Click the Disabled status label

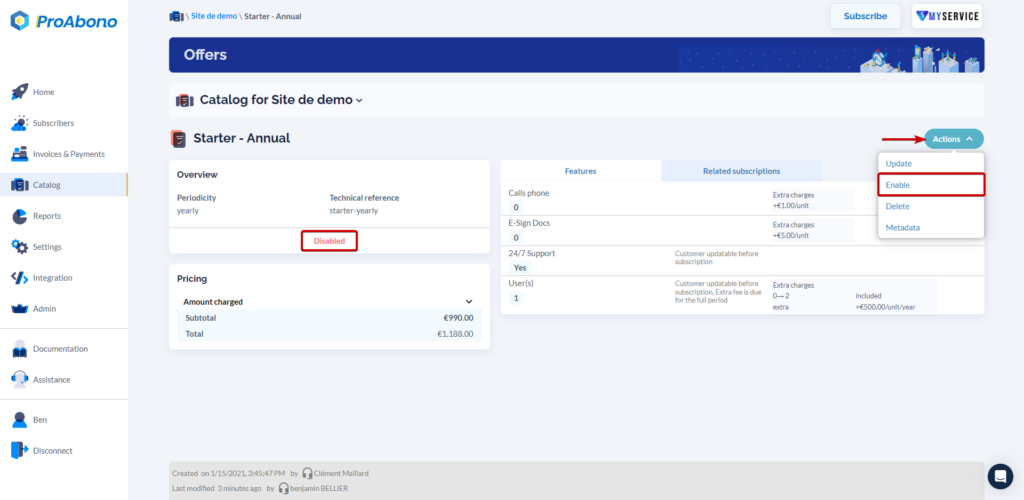tap(329, 241)
